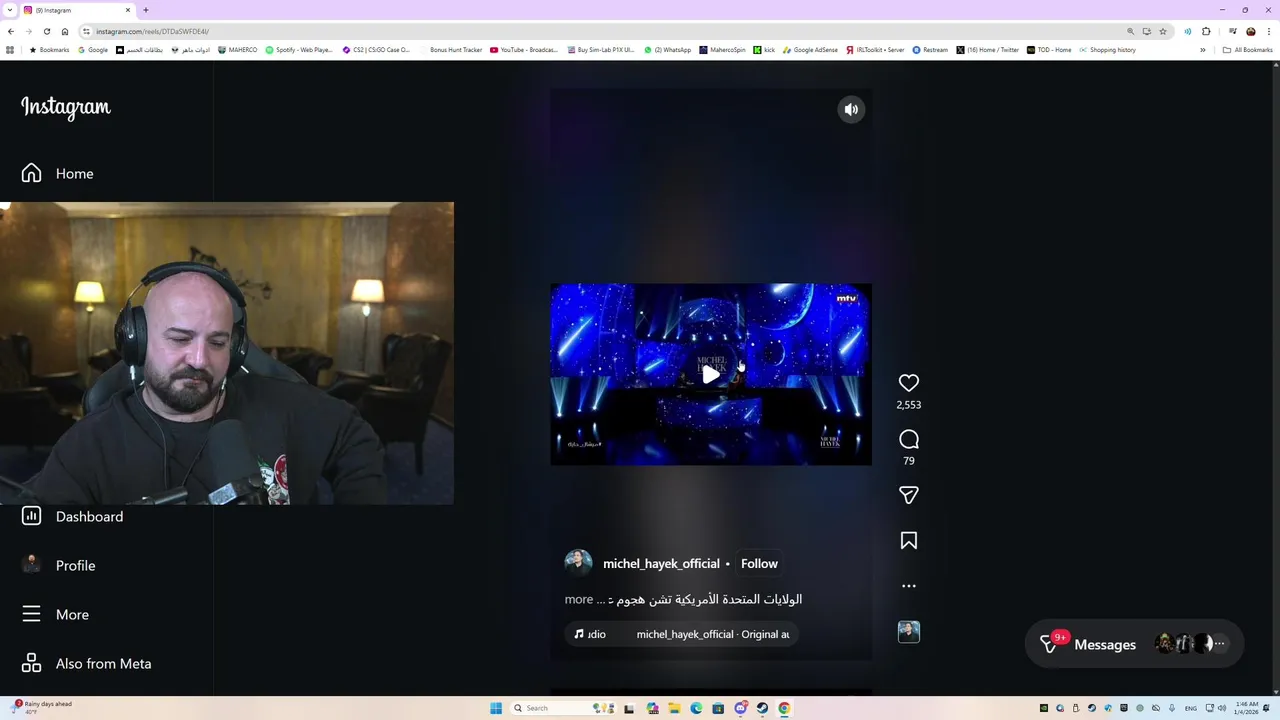Expand Also from Meta
This screenshot has height=720, width=1280.
[x=86, y=663]
